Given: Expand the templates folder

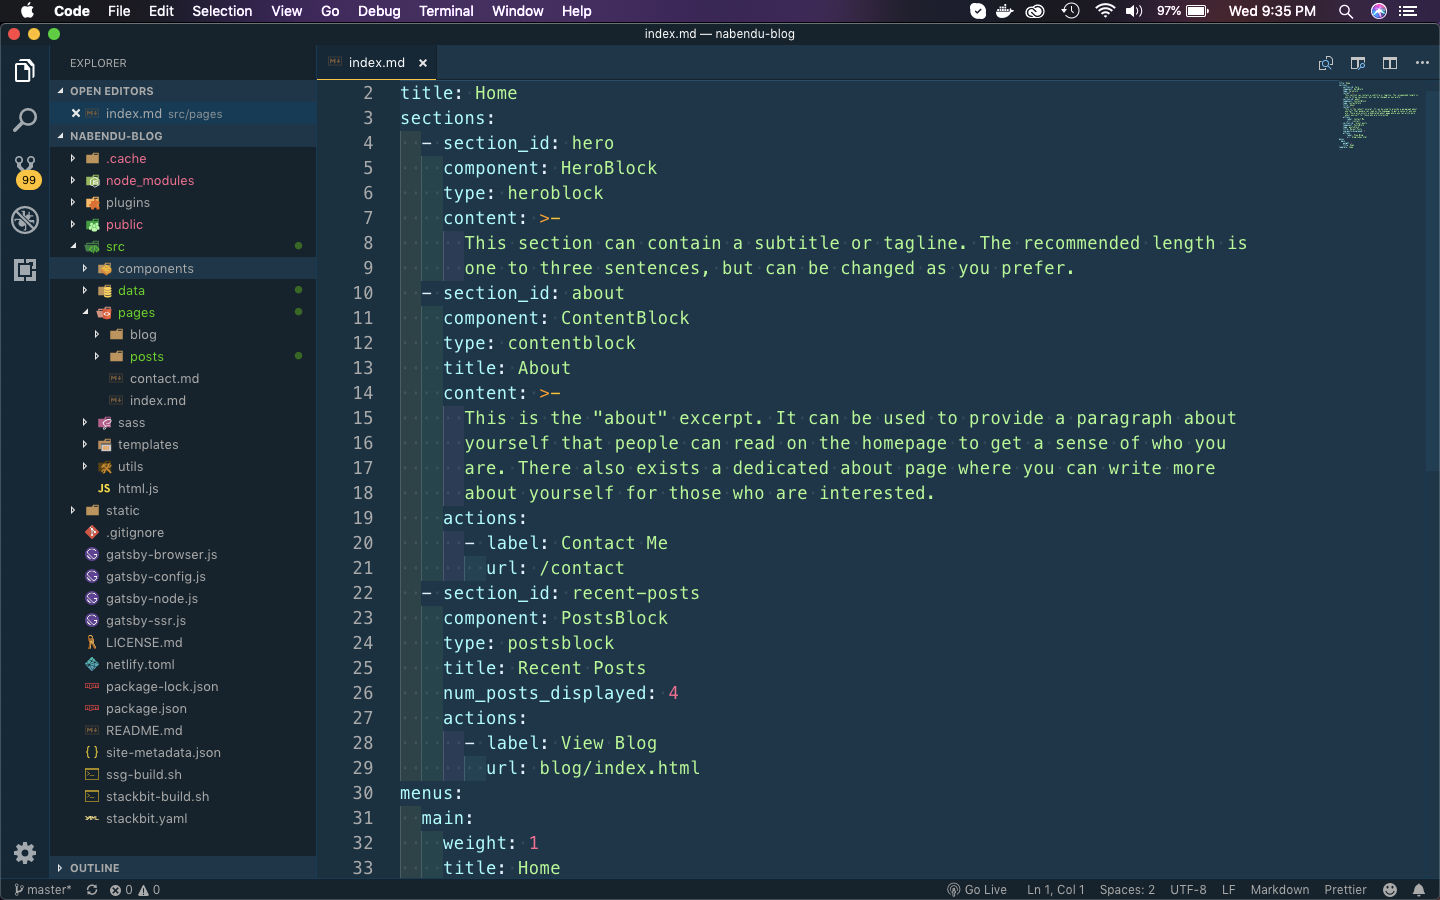Looking at the screenshot, I should tap(183, 445).
